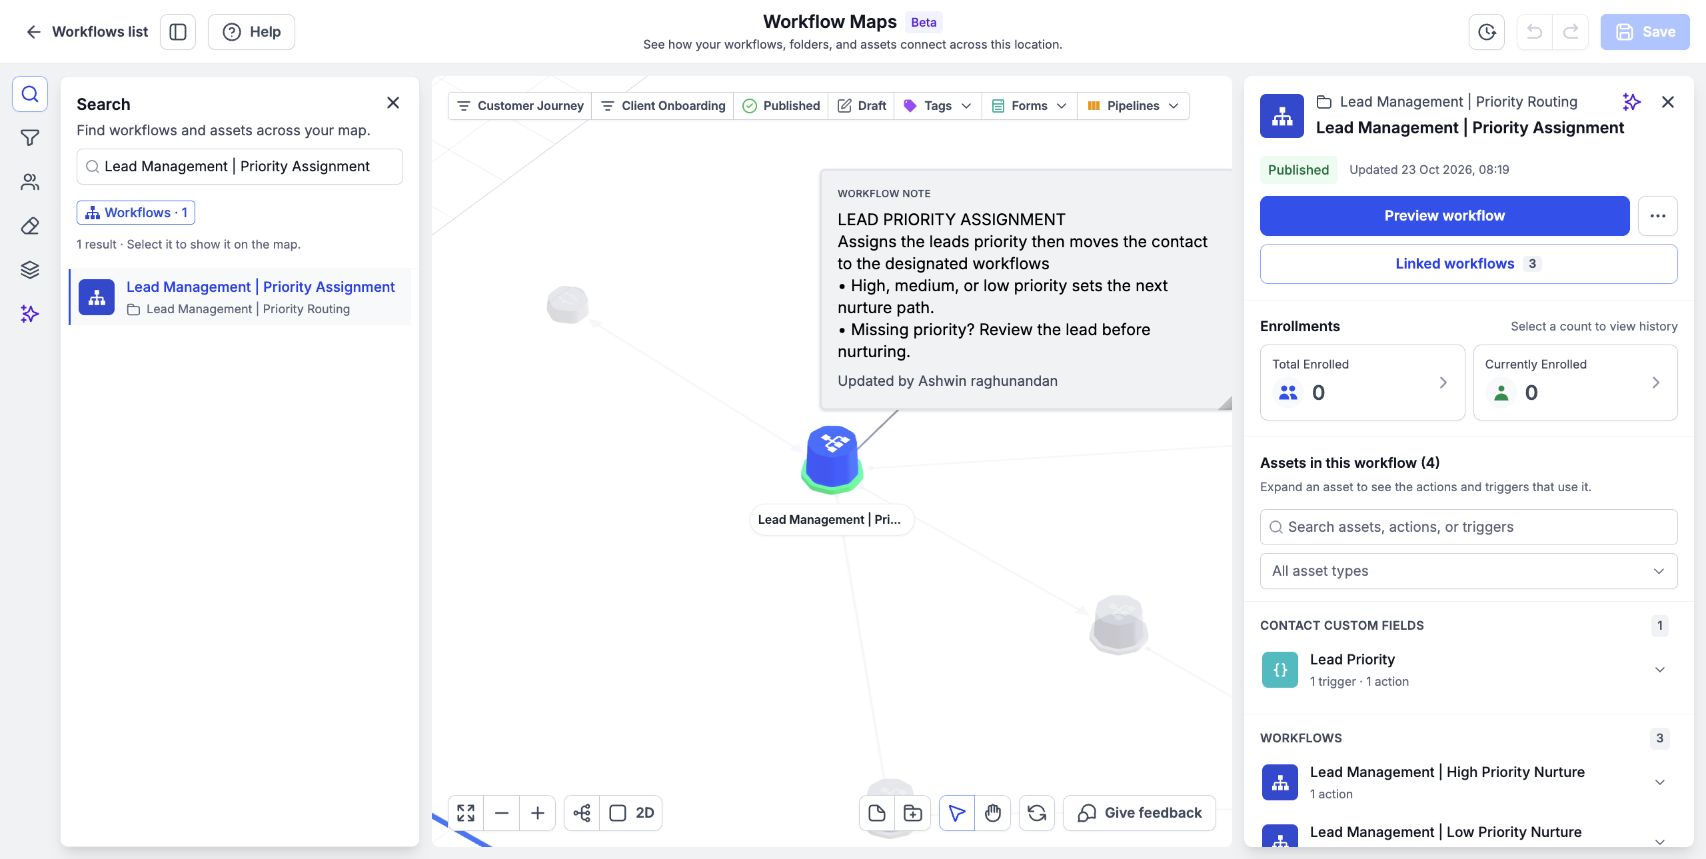1706x859 pixels.
Task: Click the map search input field
Action: tap(239, 167)
